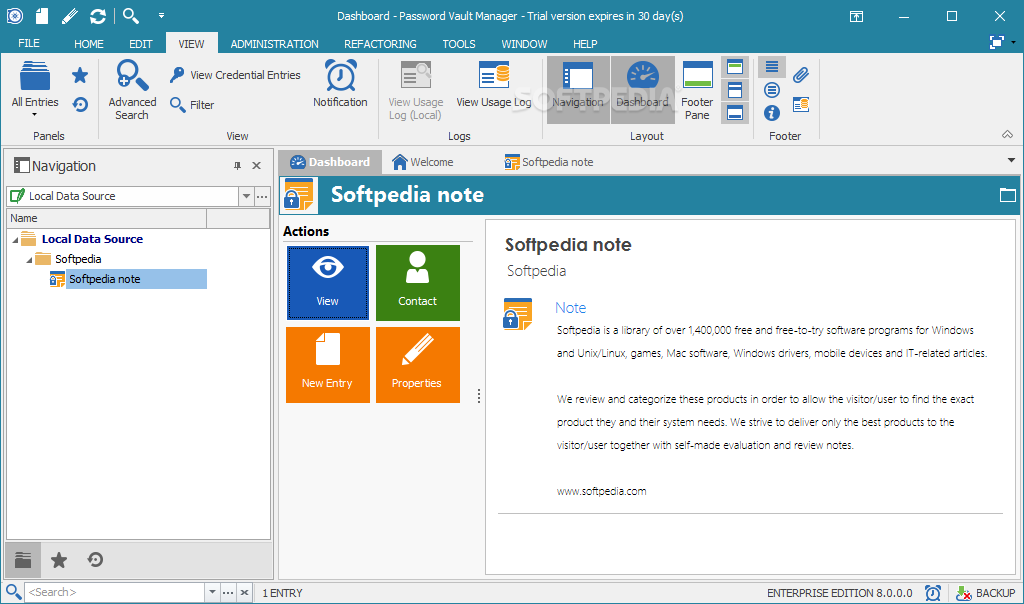Open View Usage Log

[494, 85]
